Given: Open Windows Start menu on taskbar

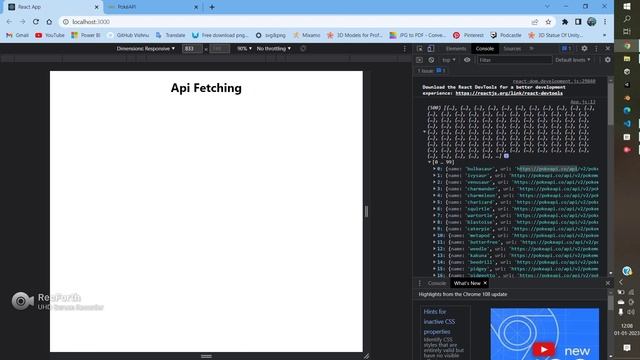Looking at the screenshot, I should pyautogui.click(x=627, y=6).
